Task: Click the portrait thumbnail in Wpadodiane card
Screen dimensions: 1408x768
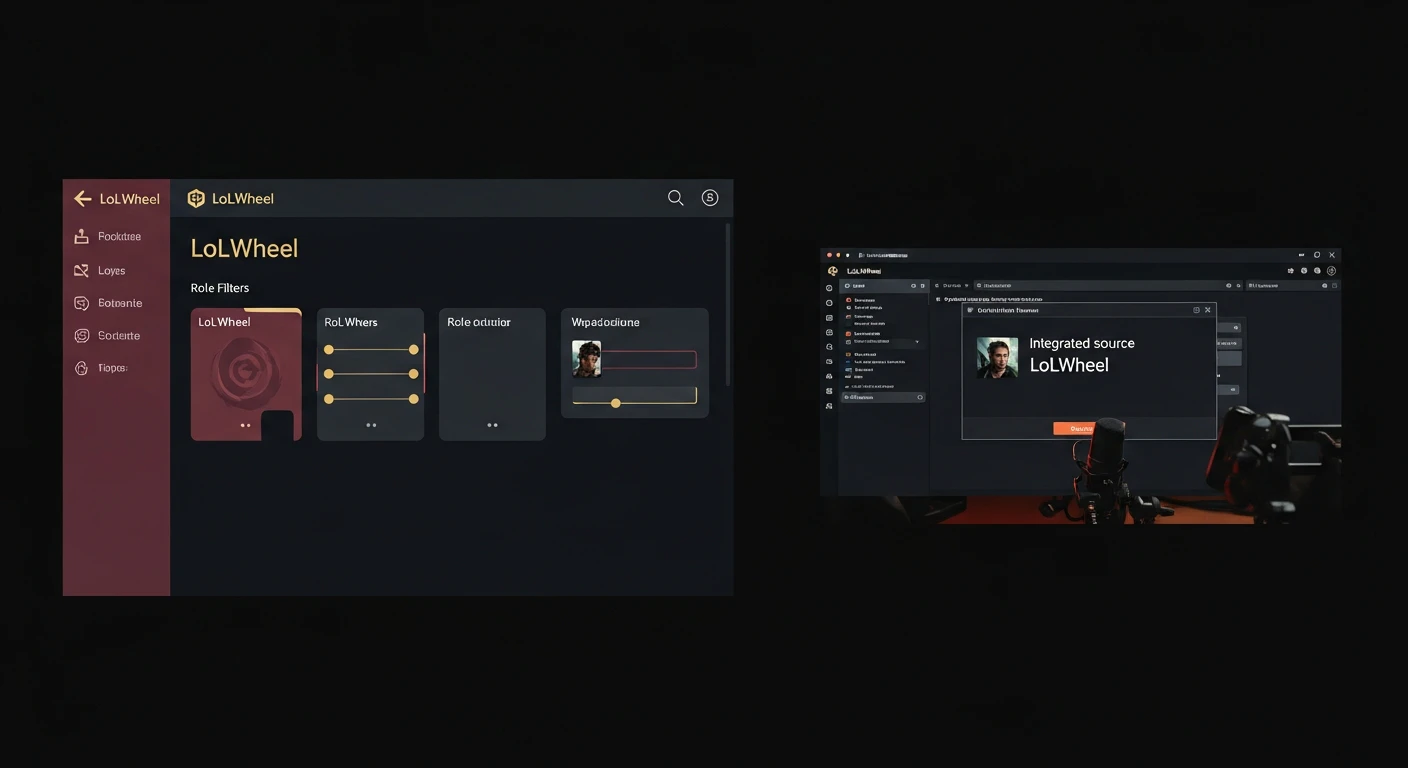Action: point(586,358)
